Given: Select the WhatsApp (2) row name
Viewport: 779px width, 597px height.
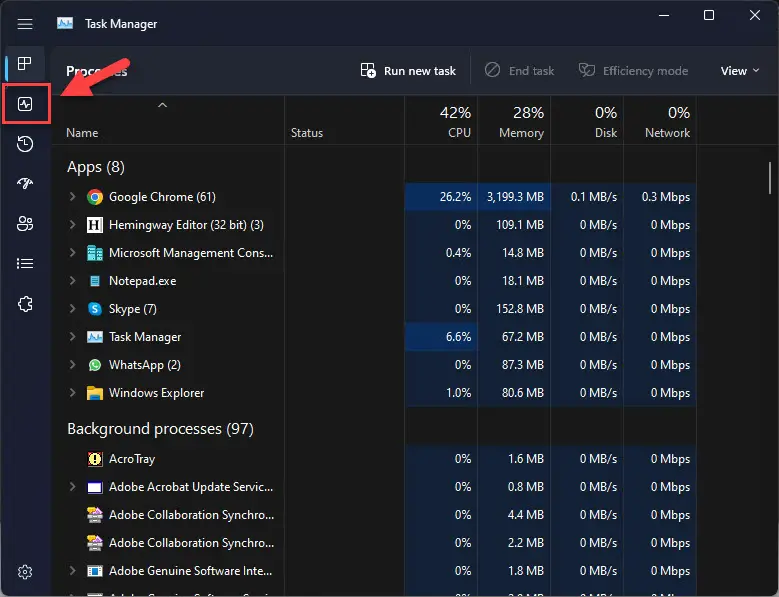Looking at the screenshot, I should pyautogui.click(x=145, y=365).
